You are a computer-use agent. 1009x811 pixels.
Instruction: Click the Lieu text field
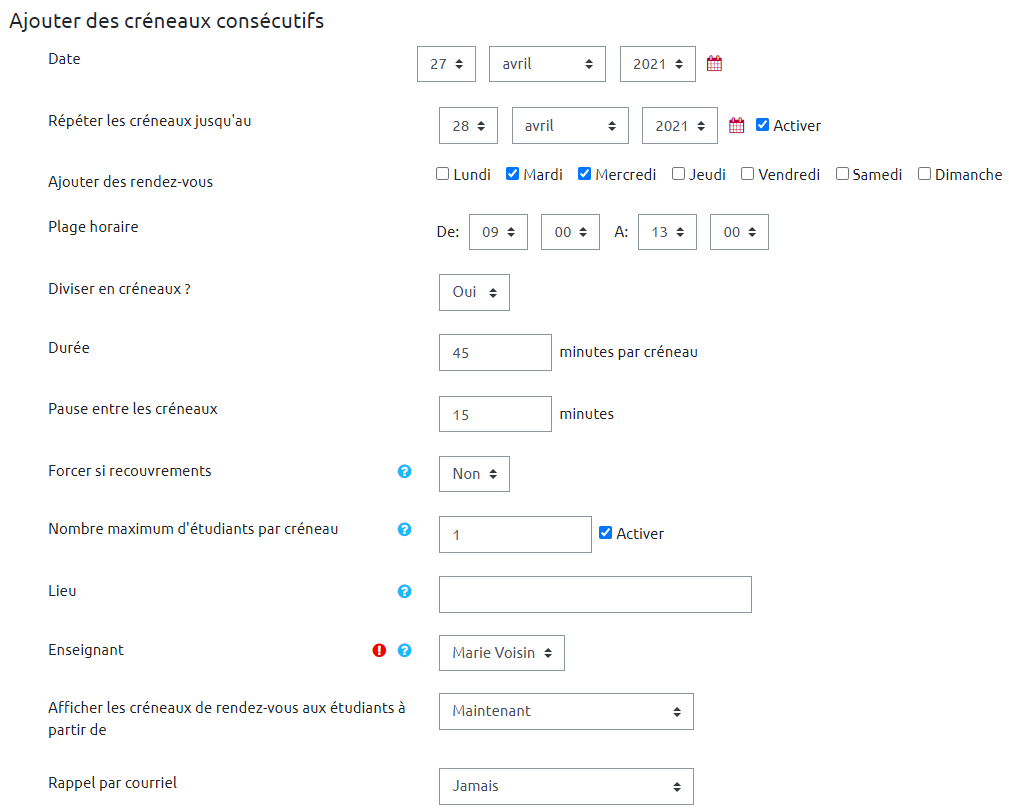click(594, 594)
